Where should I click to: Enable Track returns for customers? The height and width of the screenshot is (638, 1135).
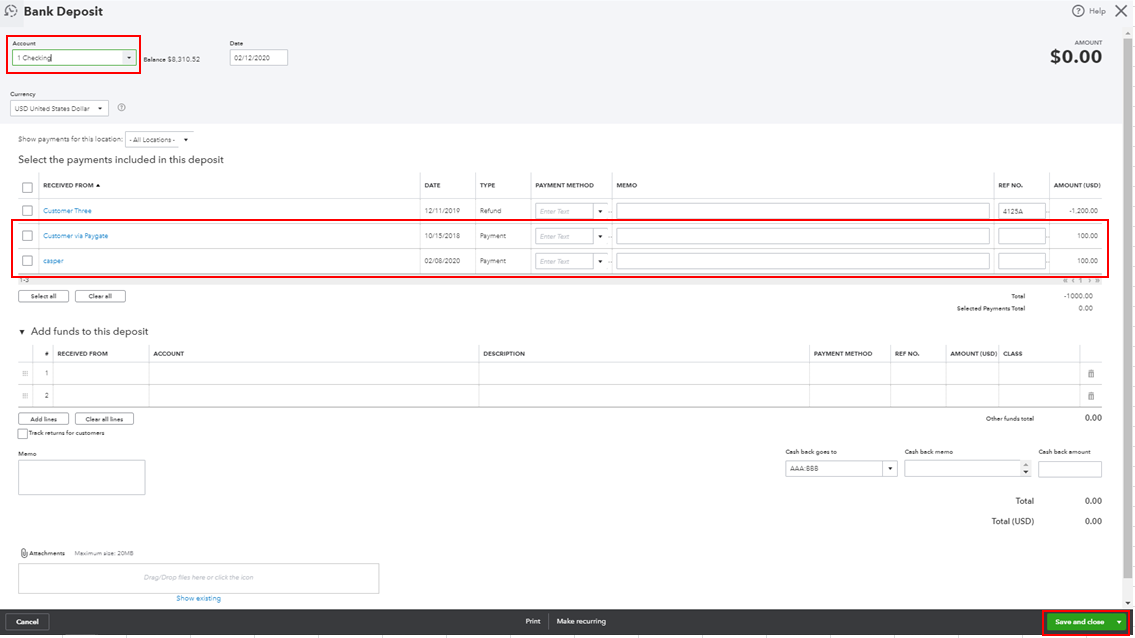[23, 434]
